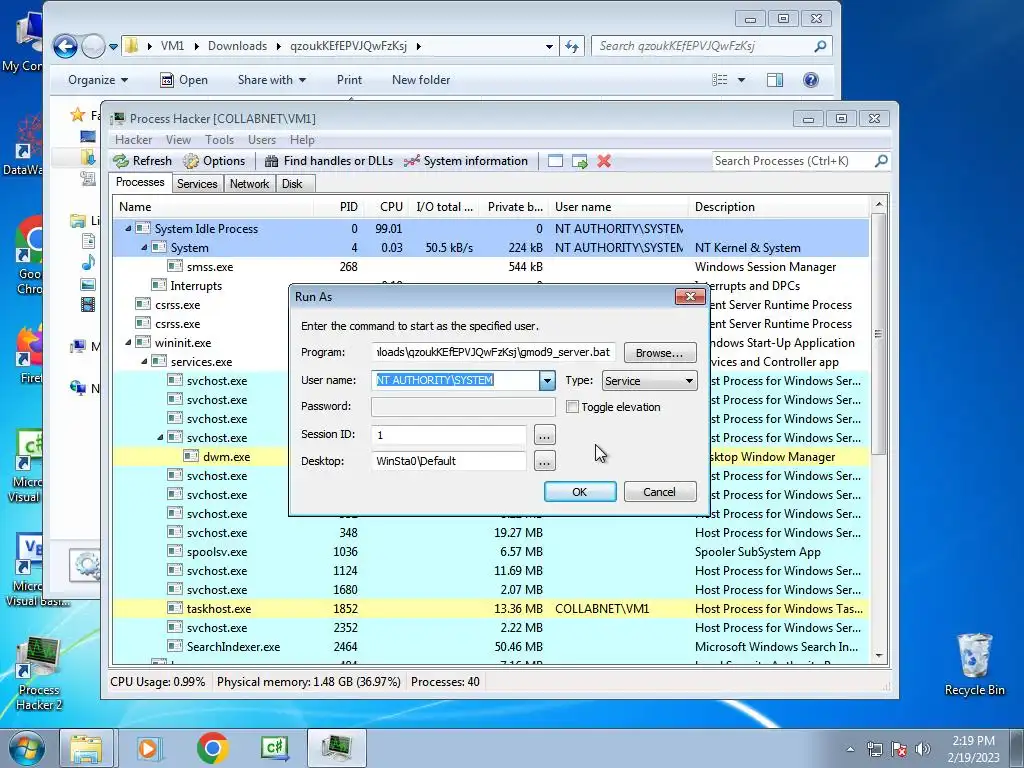The height and width of the screenshot is (768, 1024).
Task: Open the User name dropdown in Run As
Action: pos(547,381)
